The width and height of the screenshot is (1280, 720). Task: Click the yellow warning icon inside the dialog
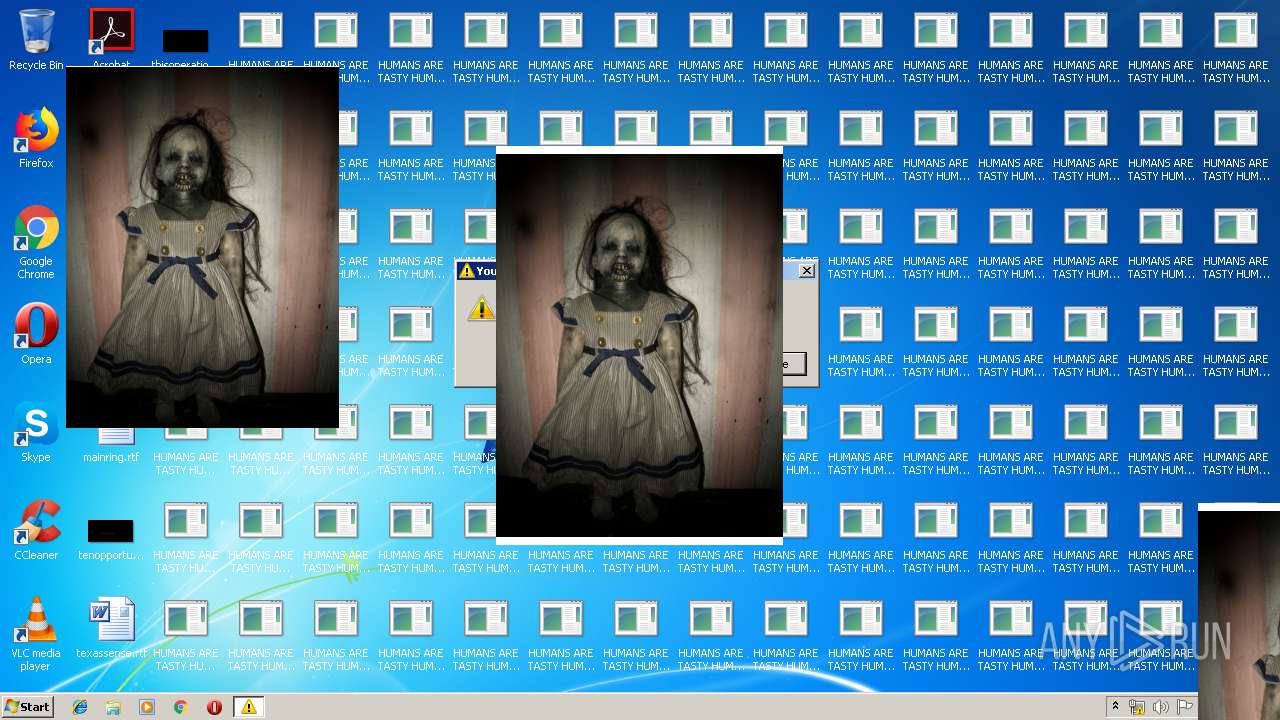(x=481, y=308)
